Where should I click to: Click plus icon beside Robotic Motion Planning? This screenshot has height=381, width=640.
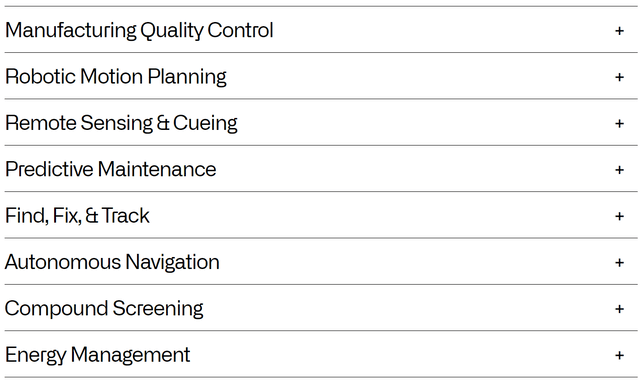[x=619, y=77]
